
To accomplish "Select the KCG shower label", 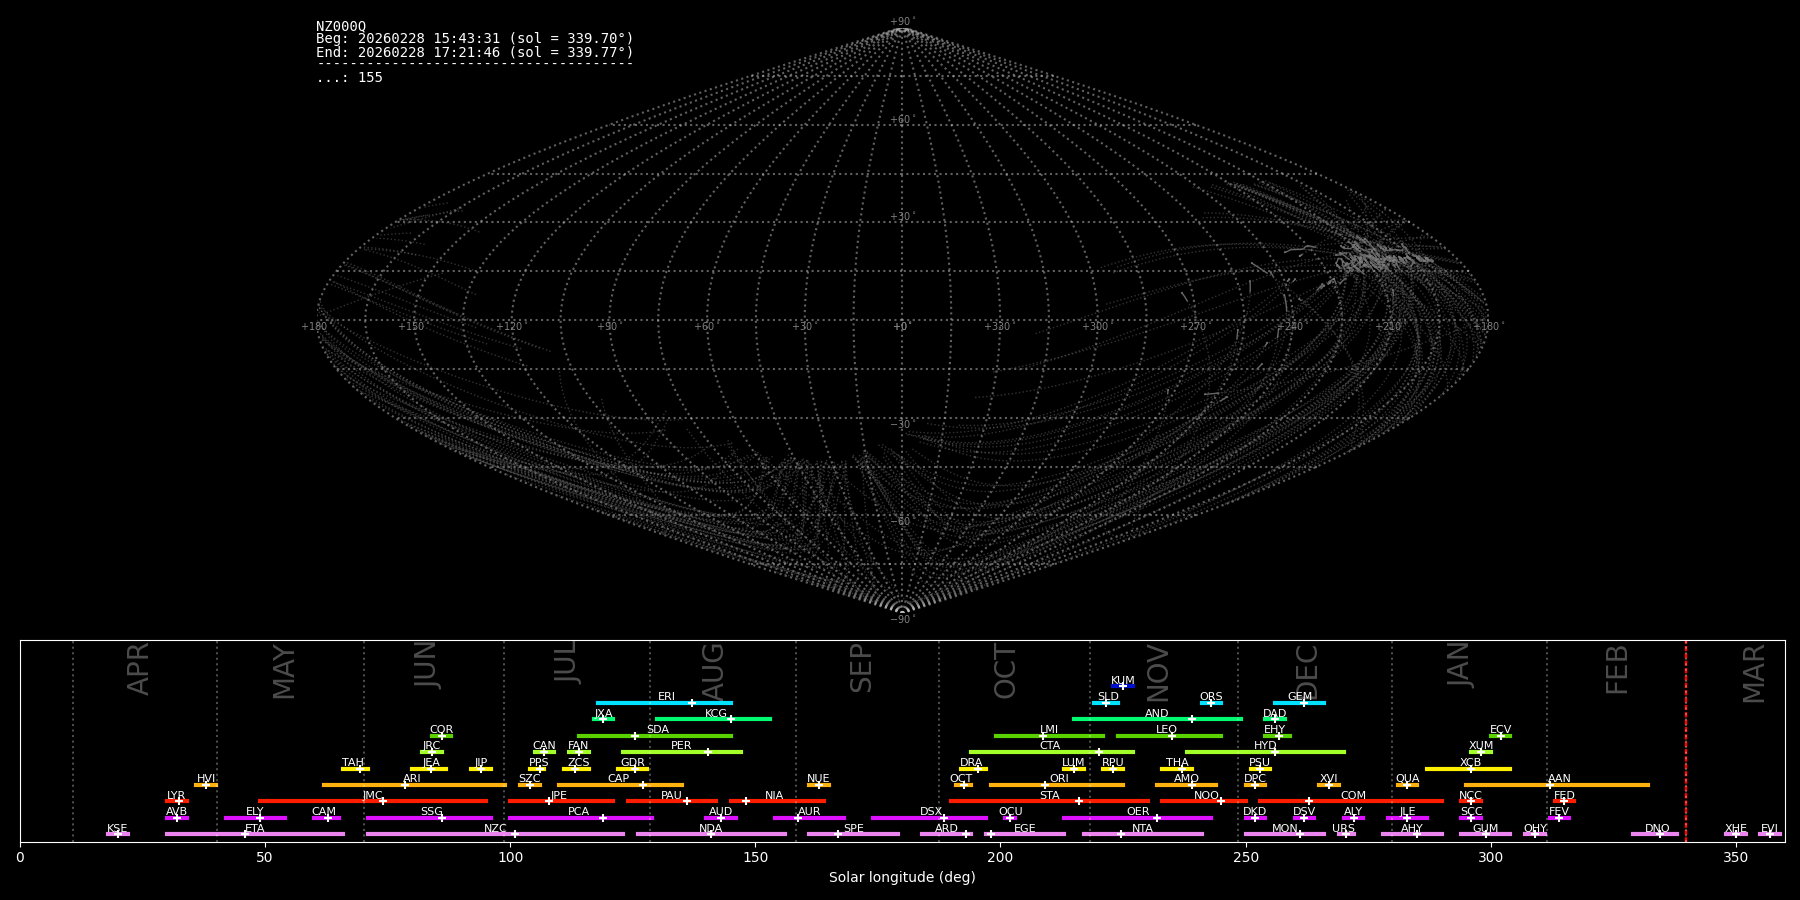I will click(x=716, y=714).
